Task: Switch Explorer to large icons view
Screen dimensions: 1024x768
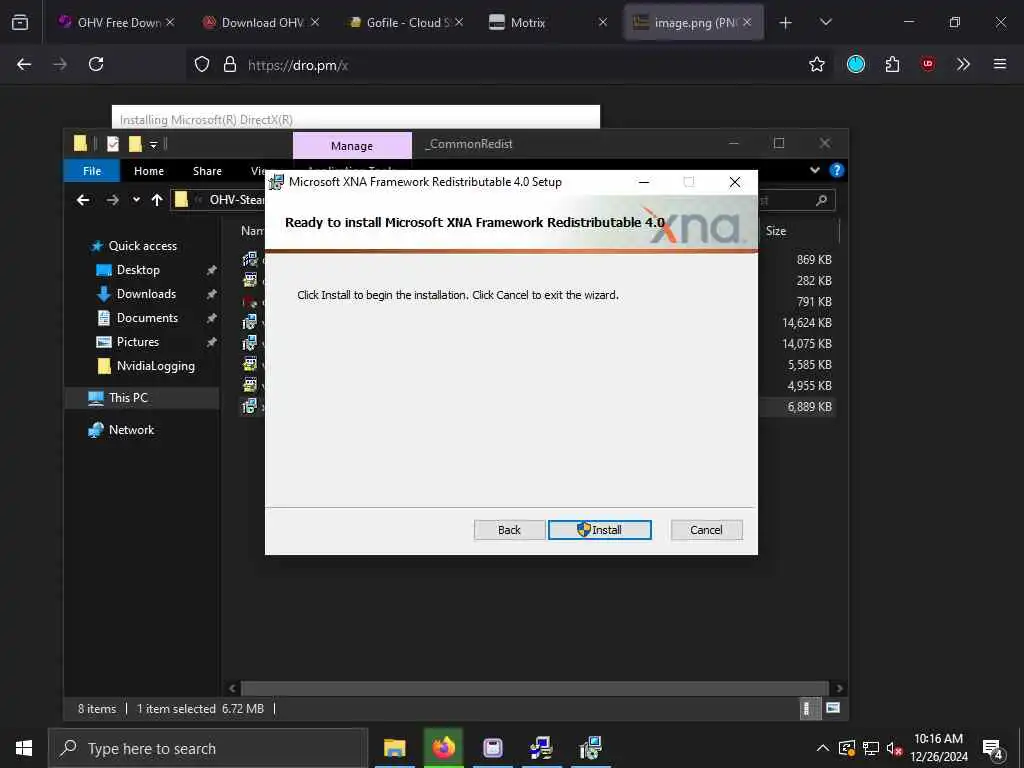Action: 833,708
